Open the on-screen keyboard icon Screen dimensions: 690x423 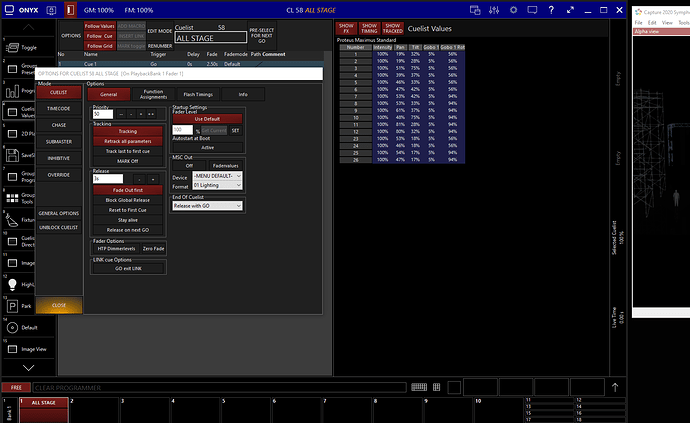419,387
